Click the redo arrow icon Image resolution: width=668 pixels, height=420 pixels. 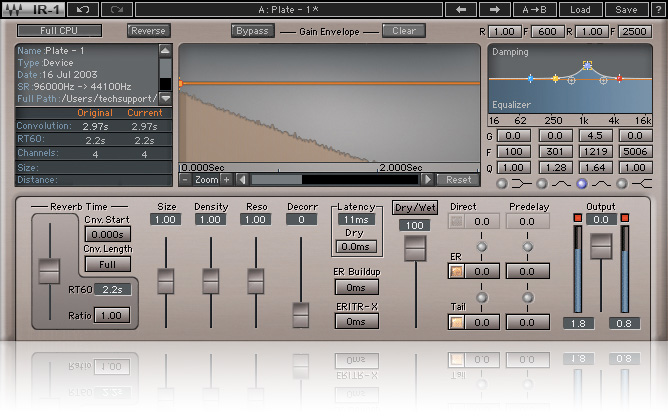116,9
